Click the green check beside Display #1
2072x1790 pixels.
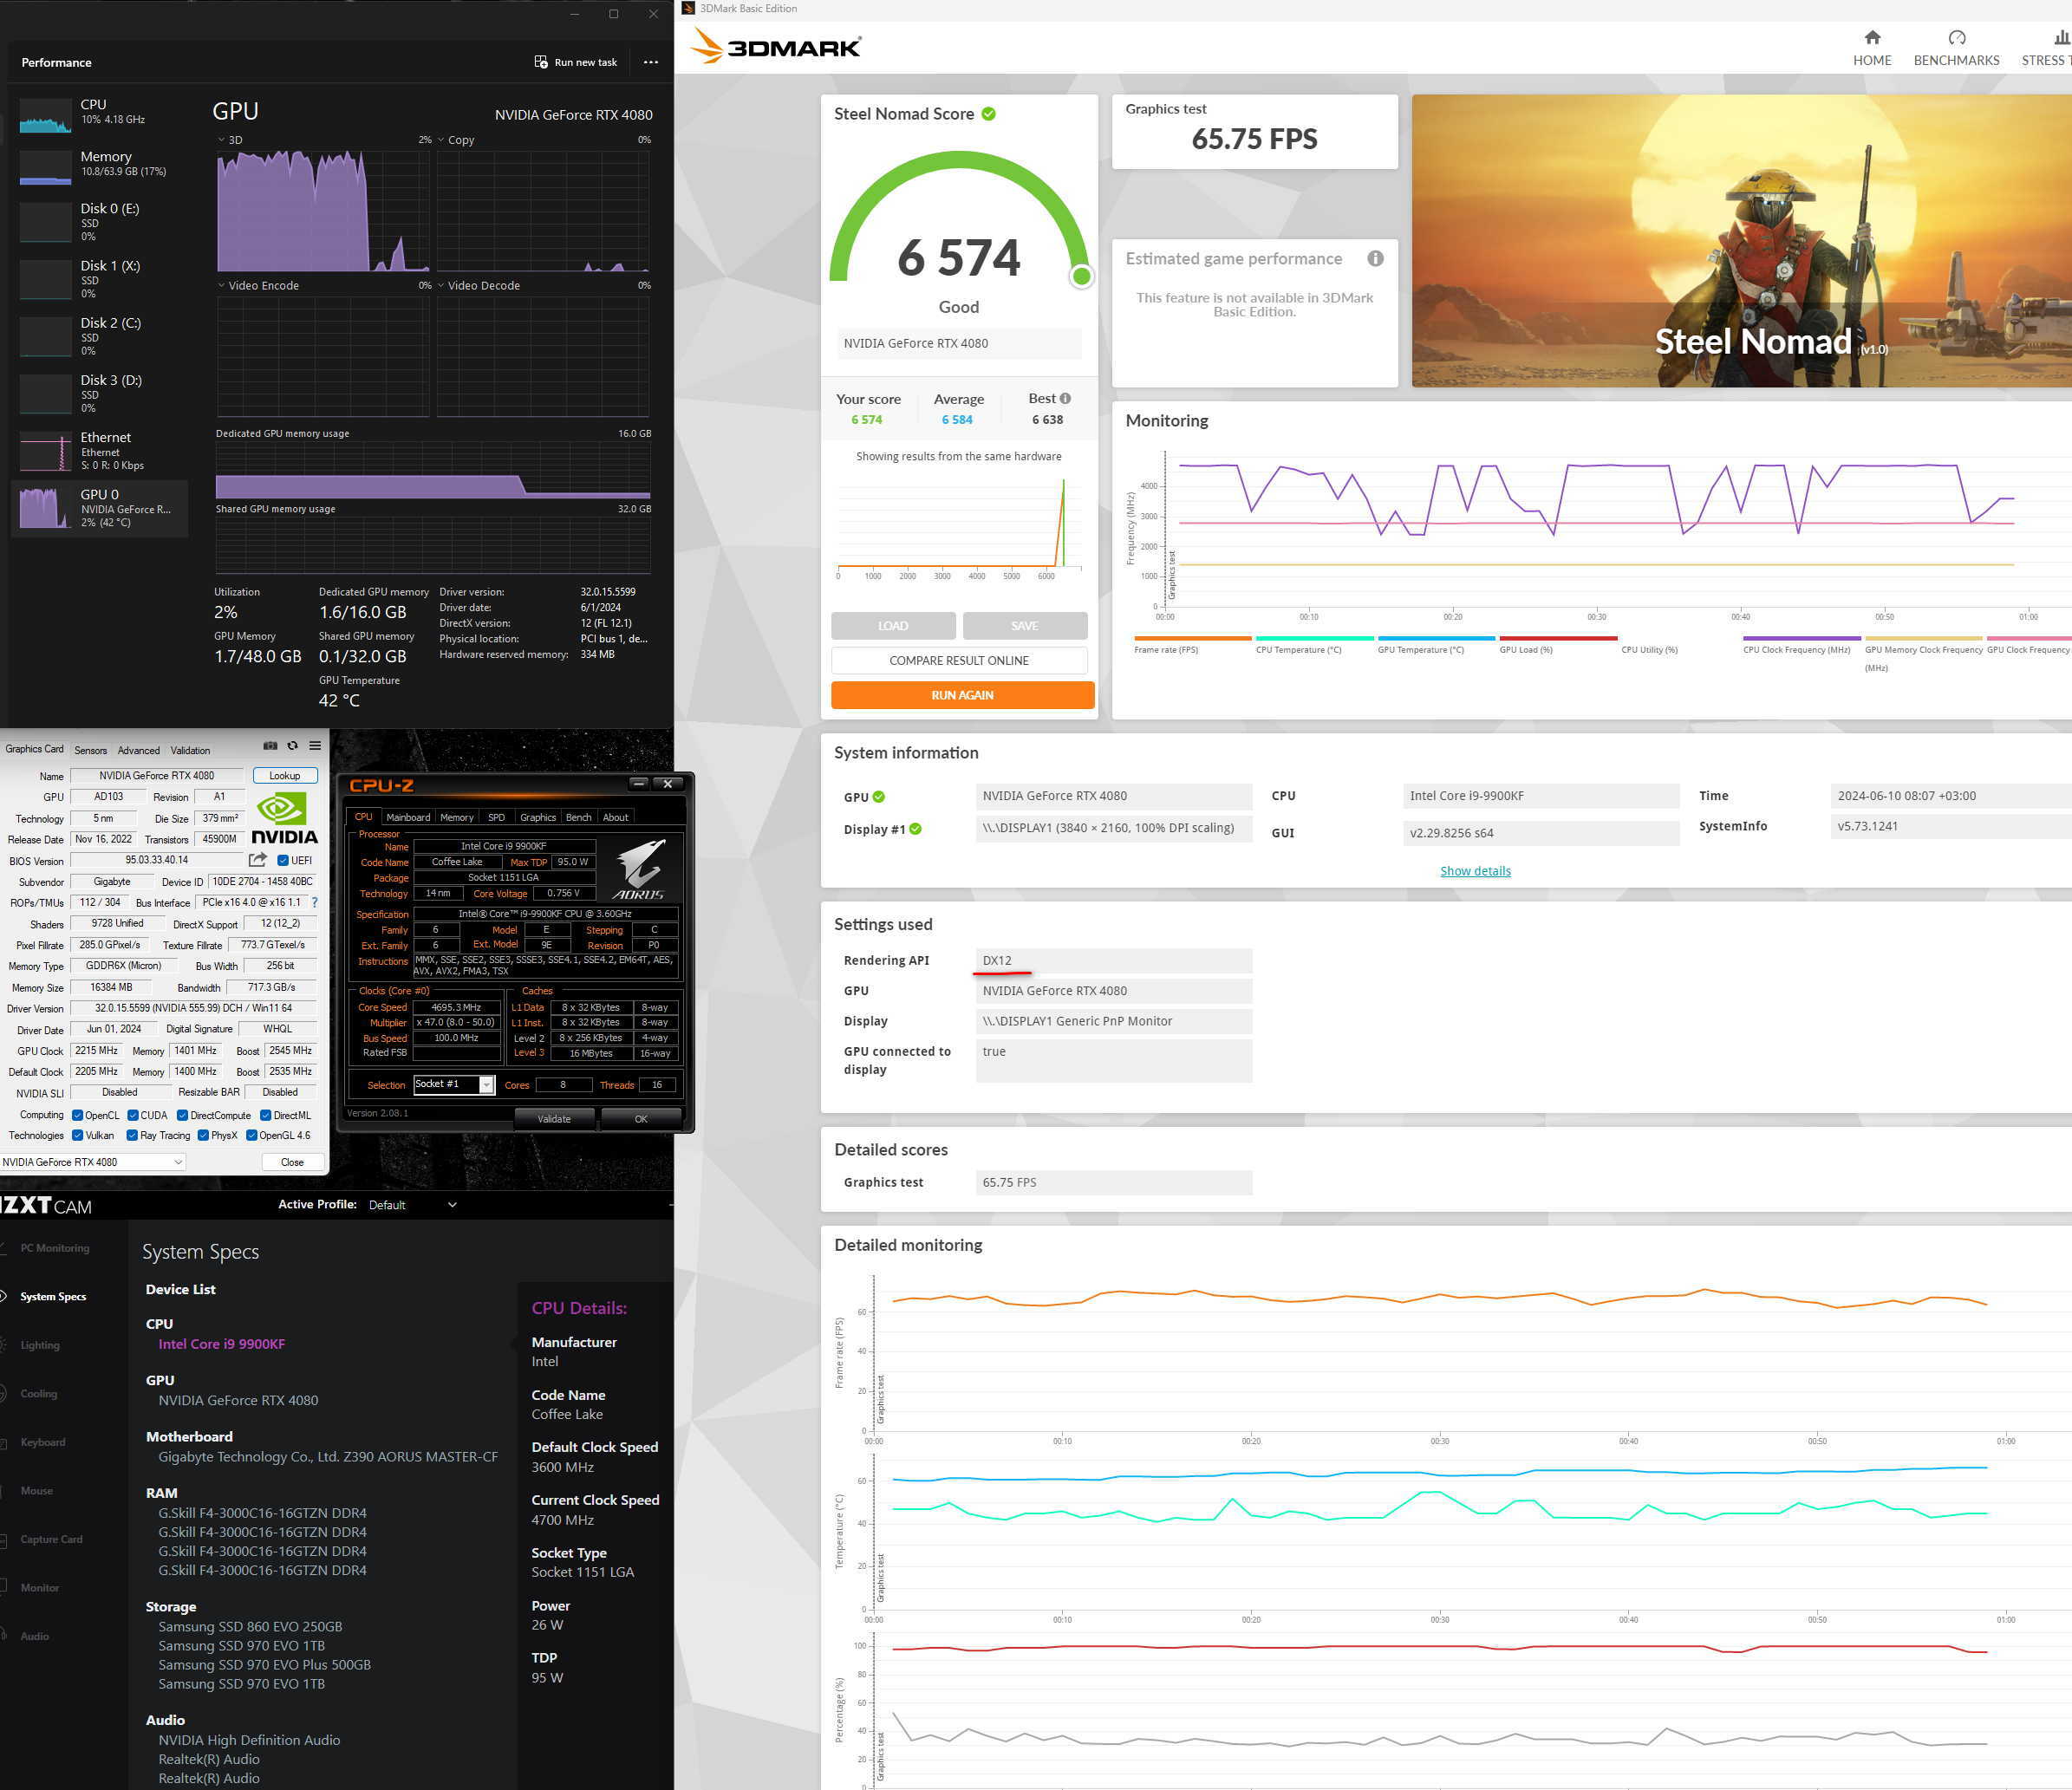tap(915, 829)
